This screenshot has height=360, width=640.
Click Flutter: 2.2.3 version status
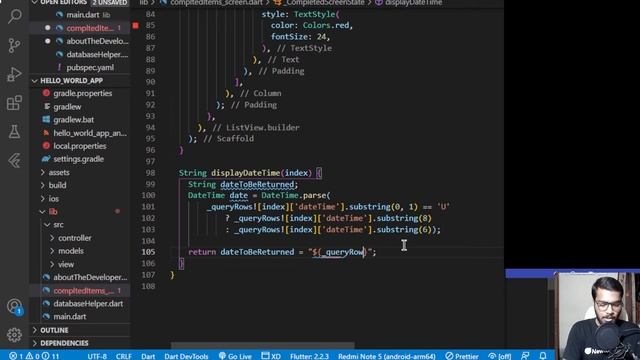pos(309,356)
